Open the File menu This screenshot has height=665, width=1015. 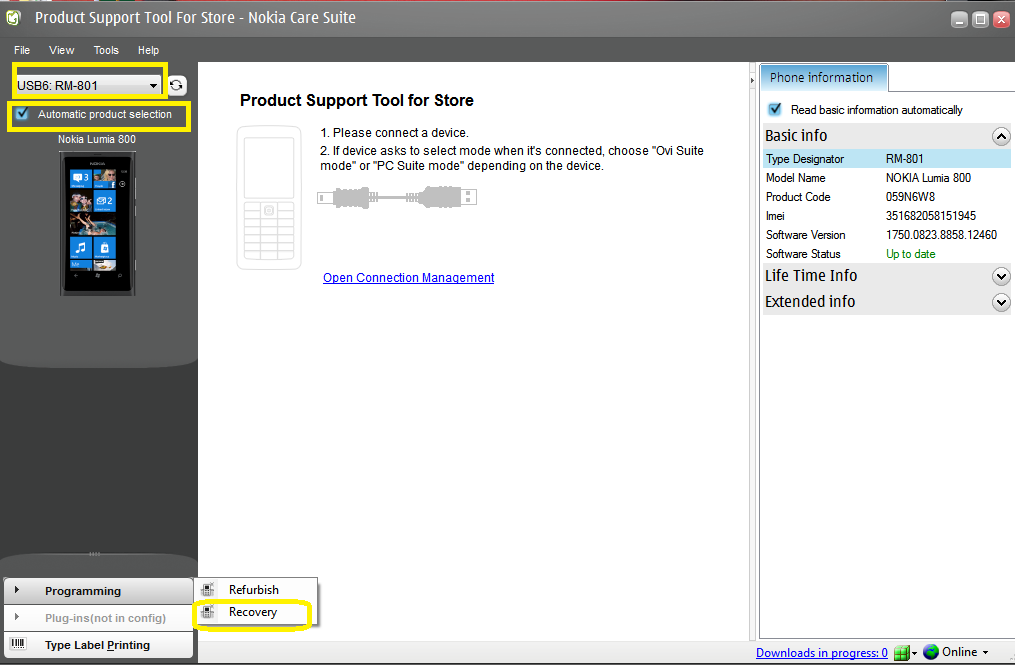[22, 50]
